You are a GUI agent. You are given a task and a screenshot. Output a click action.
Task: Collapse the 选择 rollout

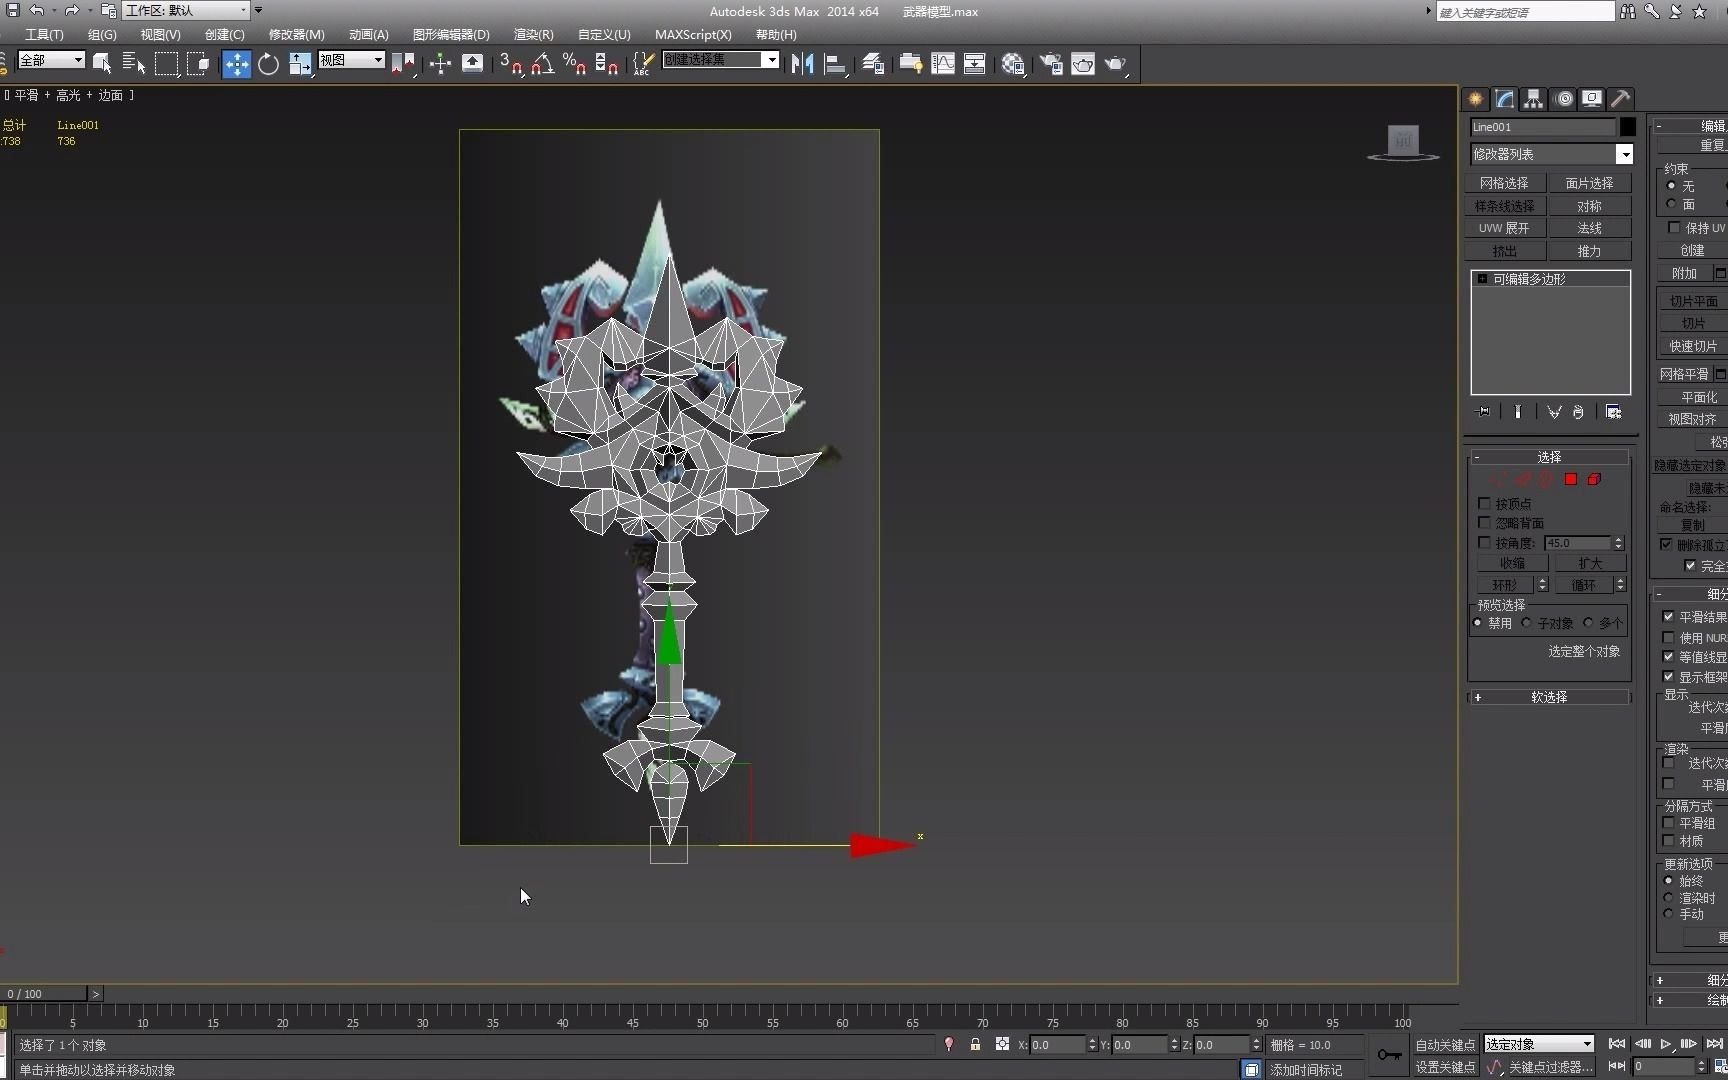click(x=1549, y=457)
